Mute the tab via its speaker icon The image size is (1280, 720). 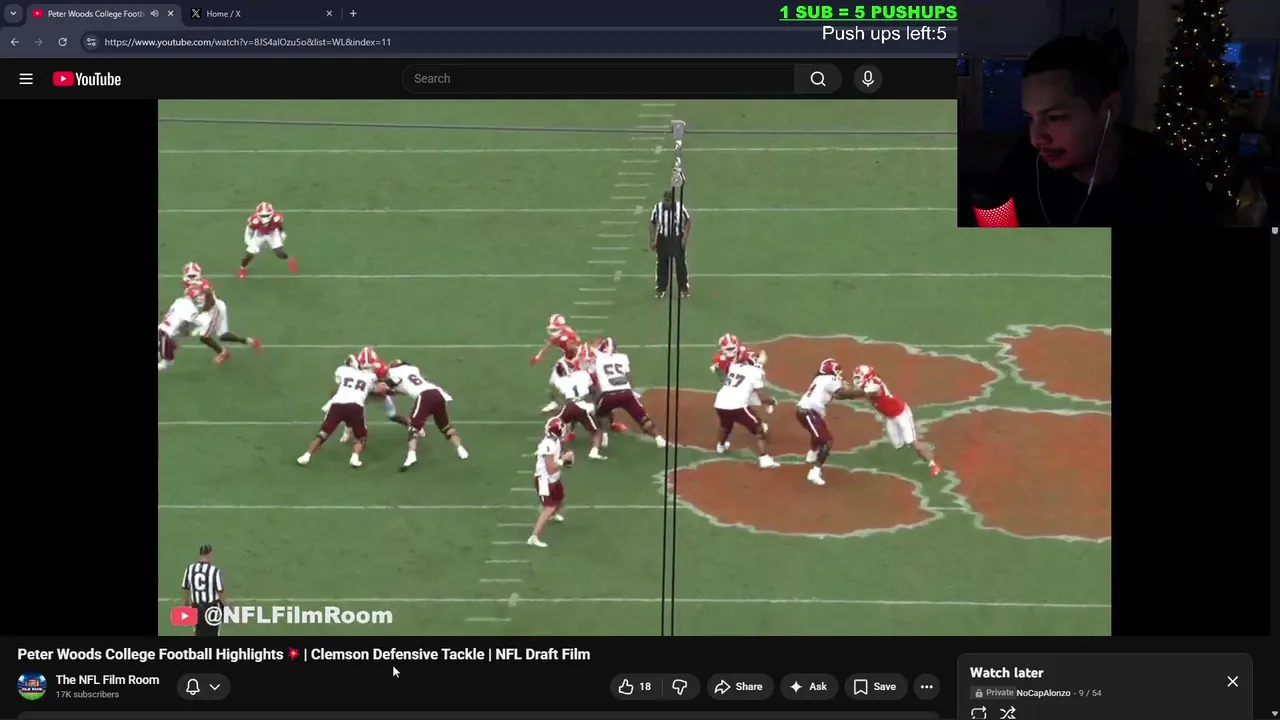[x=154, y=14]
